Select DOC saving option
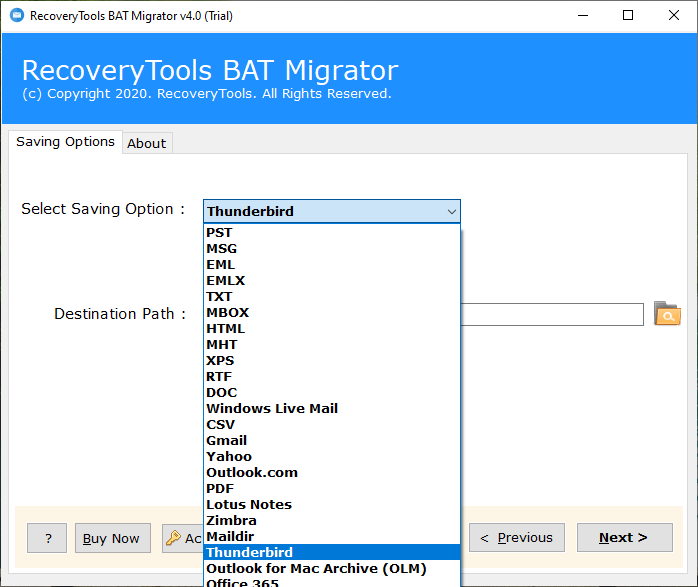Viewport: 698px width, 587px height. (x=332, y=393)
